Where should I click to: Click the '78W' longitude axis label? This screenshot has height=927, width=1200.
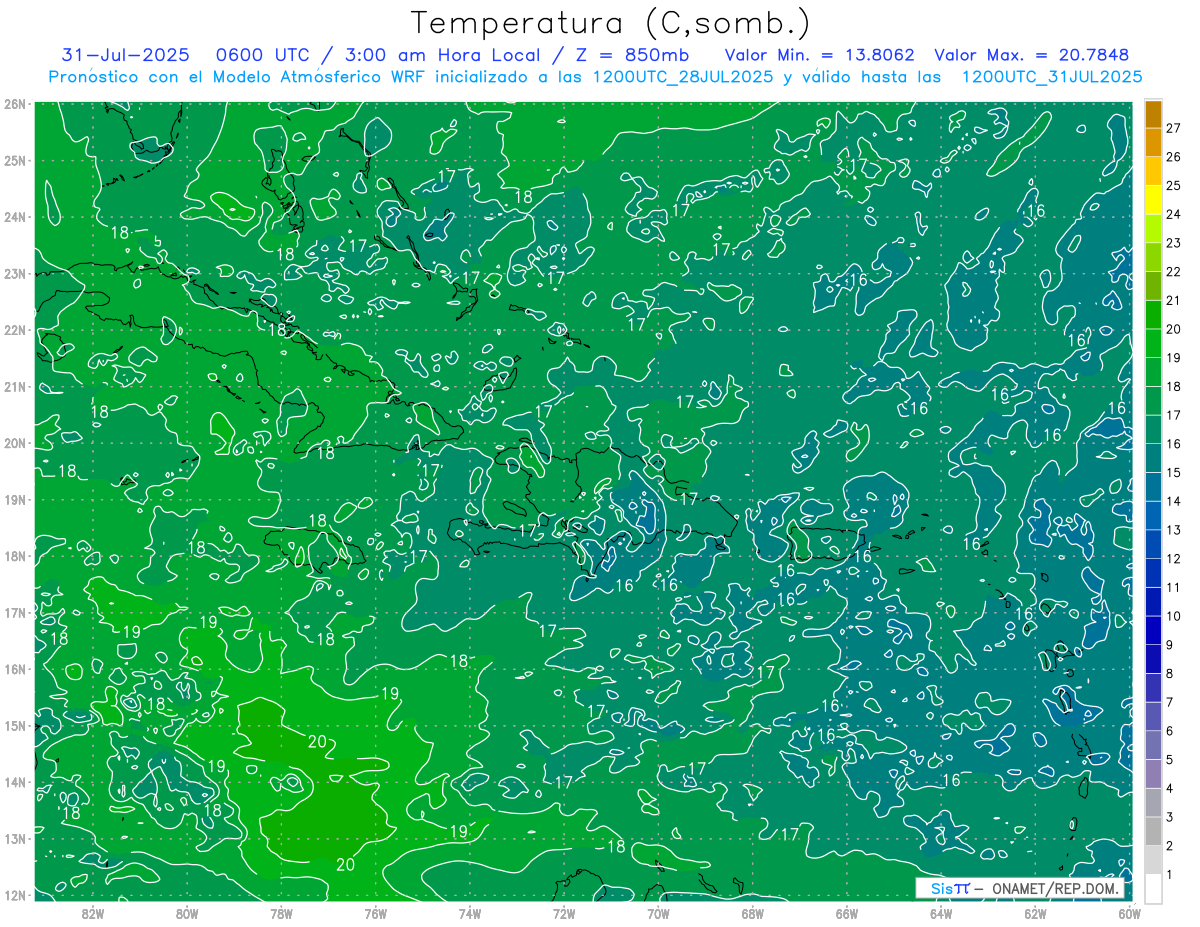[x=281, y=913]
